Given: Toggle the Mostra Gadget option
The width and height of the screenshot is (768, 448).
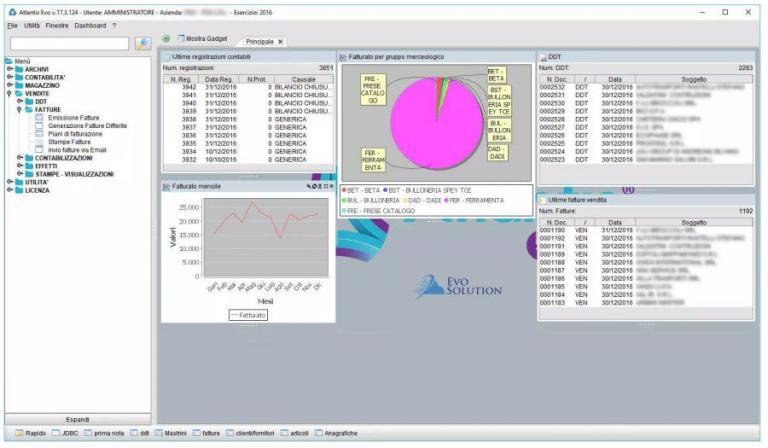Looking at the screenshot, I should coord(199,38).
